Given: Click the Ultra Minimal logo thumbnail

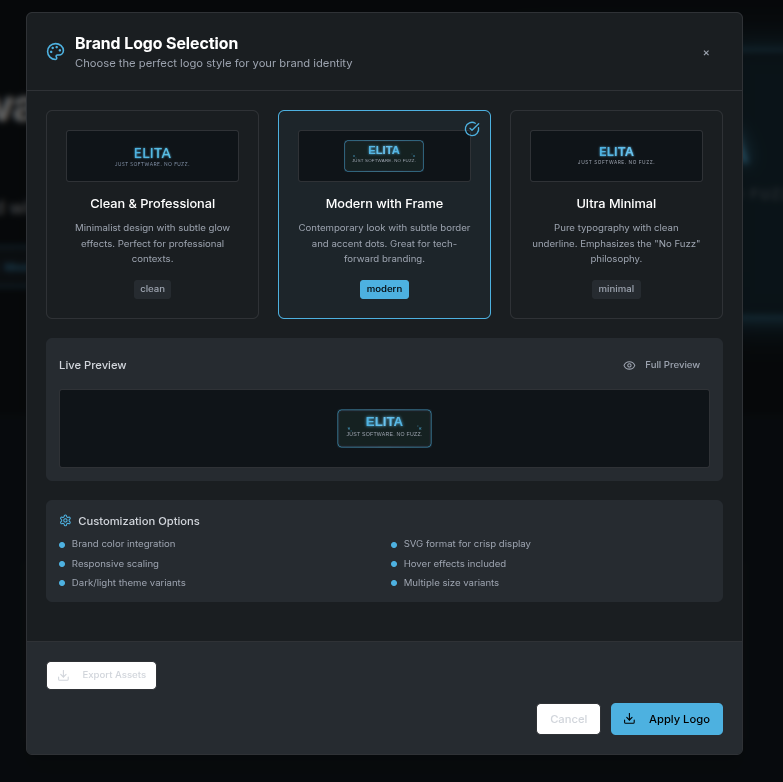Looking at the screenshot, I should tap(616, 156).
